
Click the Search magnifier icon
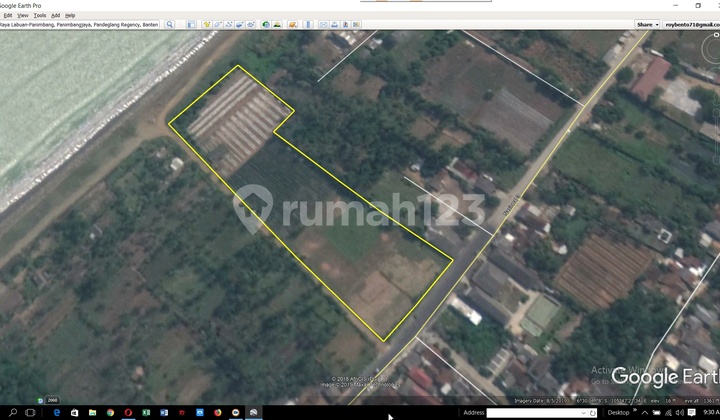click(x=170, y=24)
